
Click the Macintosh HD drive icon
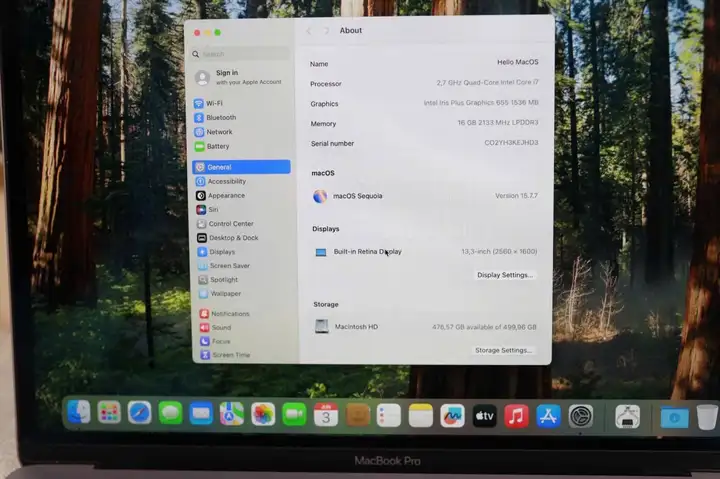click(x=322, y=327)
